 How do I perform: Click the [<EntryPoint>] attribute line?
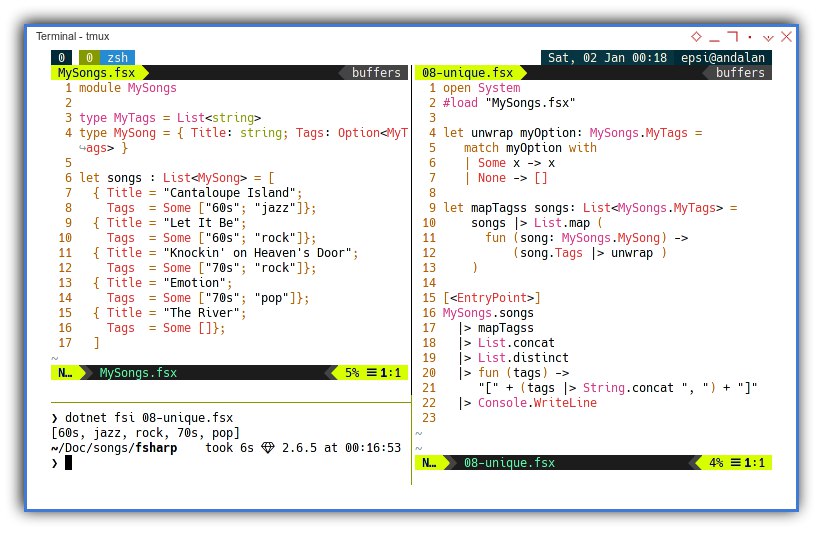coord(492,298)
